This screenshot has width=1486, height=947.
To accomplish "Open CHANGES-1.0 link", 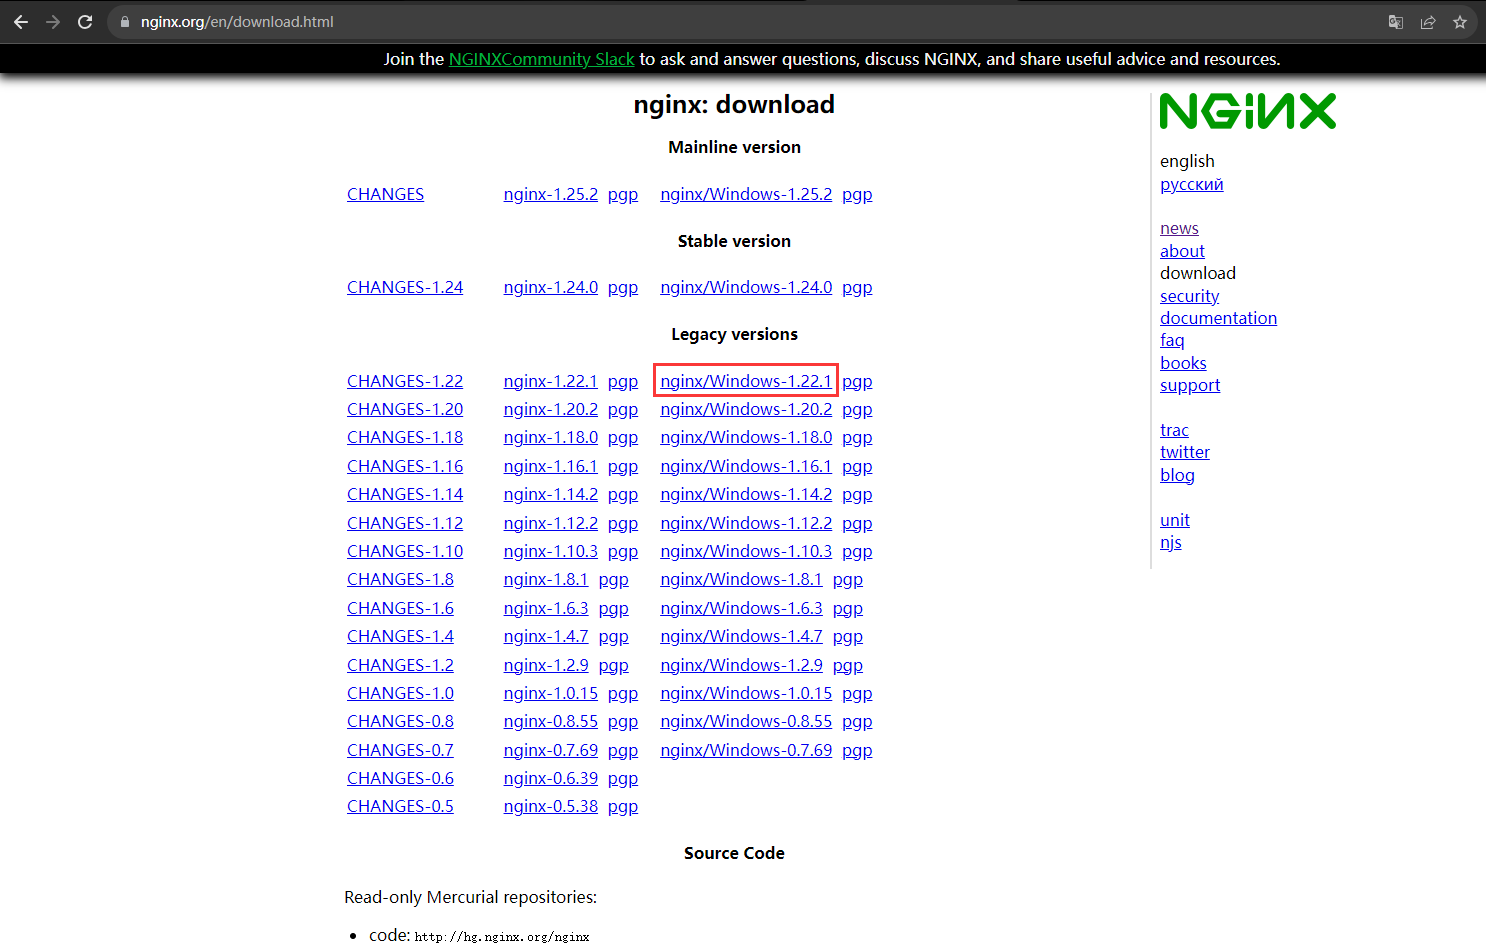I will click(400, 693).
